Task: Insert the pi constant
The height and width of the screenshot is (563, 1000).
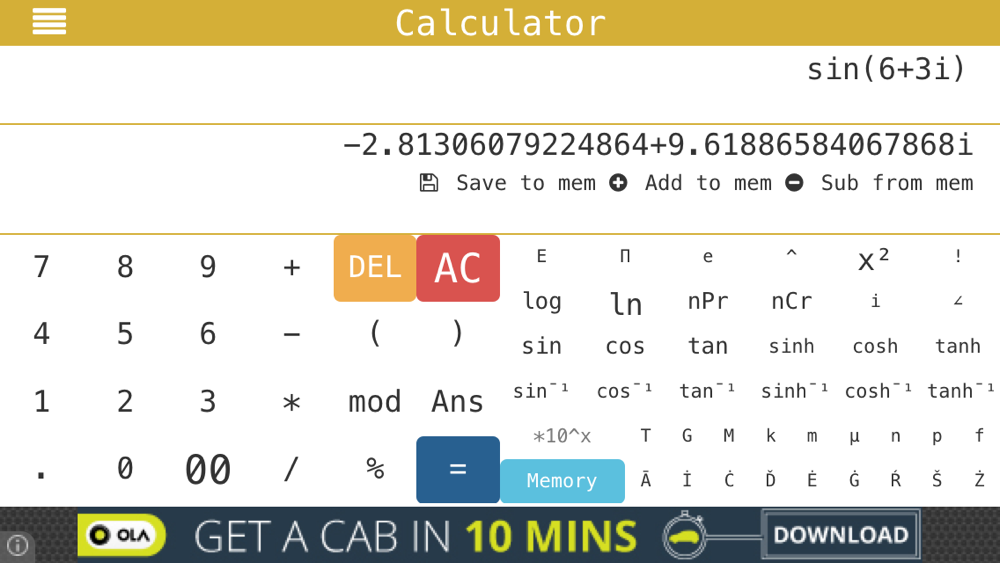Action: pos(625,257)
